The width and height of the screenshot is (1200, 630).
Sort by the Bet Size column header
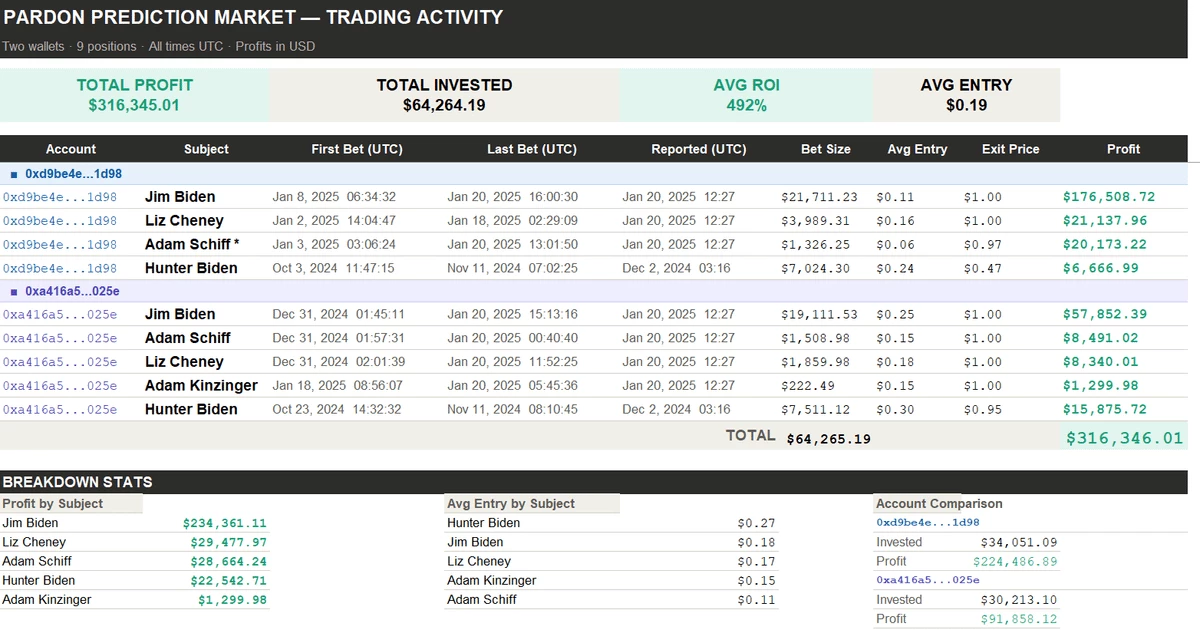(x=825, y=149)
